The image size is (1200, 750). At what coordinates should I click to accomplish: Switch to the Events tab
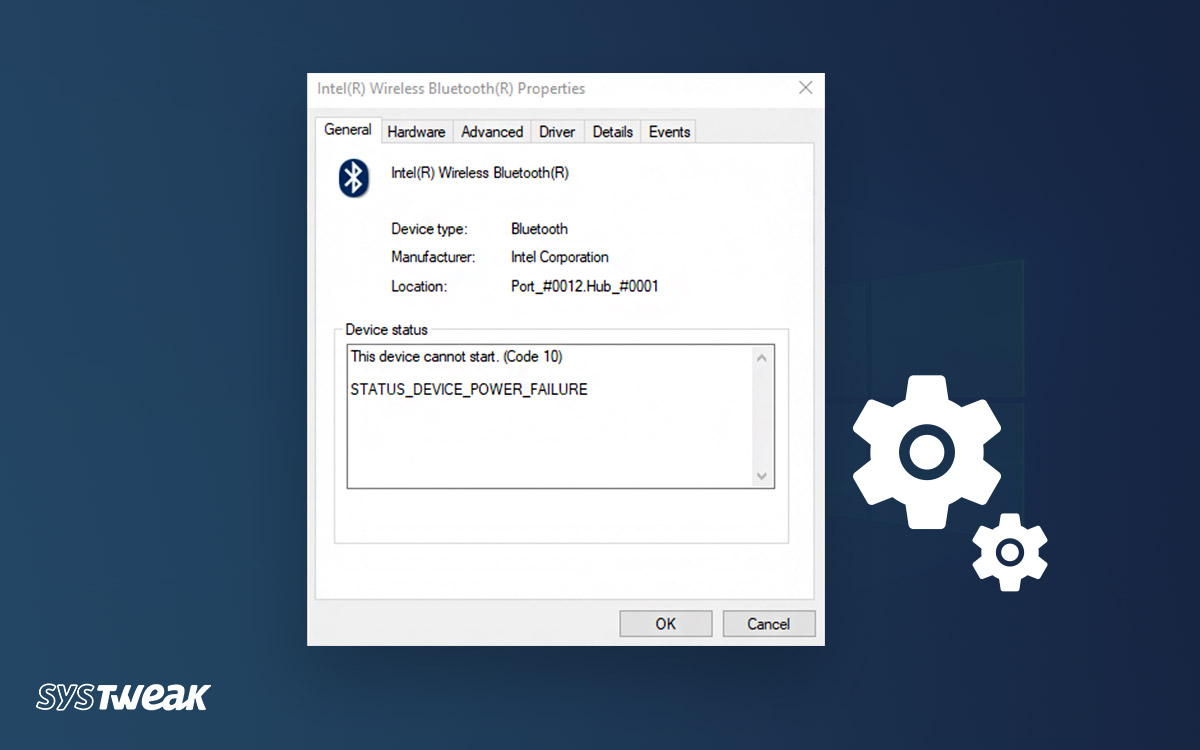[668, 131]
